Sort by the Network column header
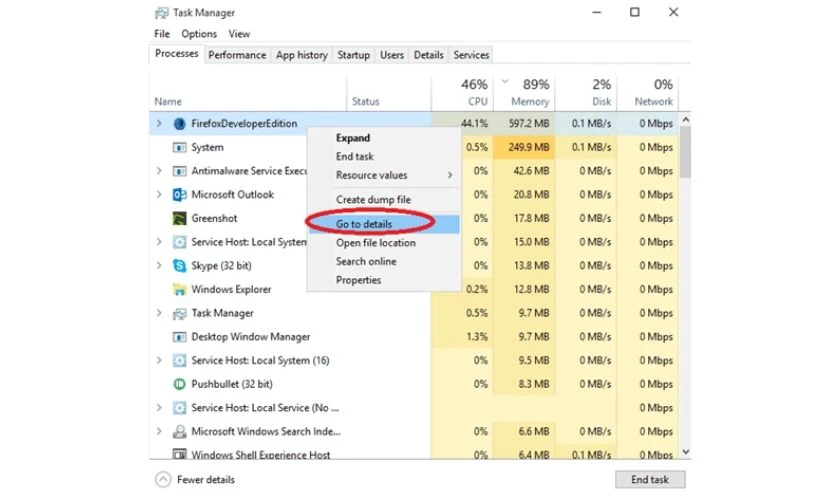This screenshot has width=840, height=500. click(x=648, y=93)
